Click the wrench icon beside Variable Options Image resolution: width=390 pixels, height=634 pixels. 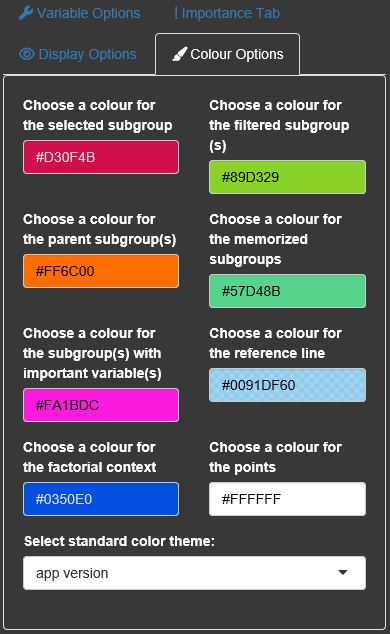pyautogui.click(x=26, y=13)
